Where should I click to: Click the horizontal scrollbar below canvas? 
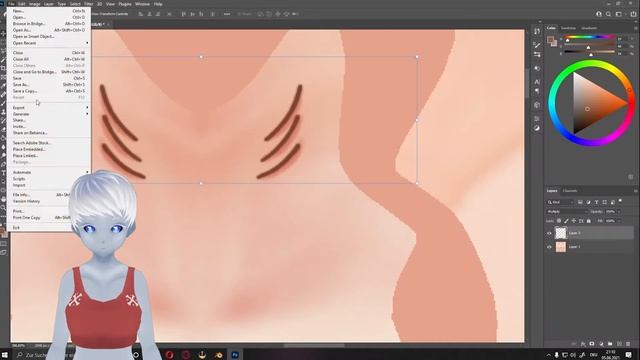click(314, 345)
